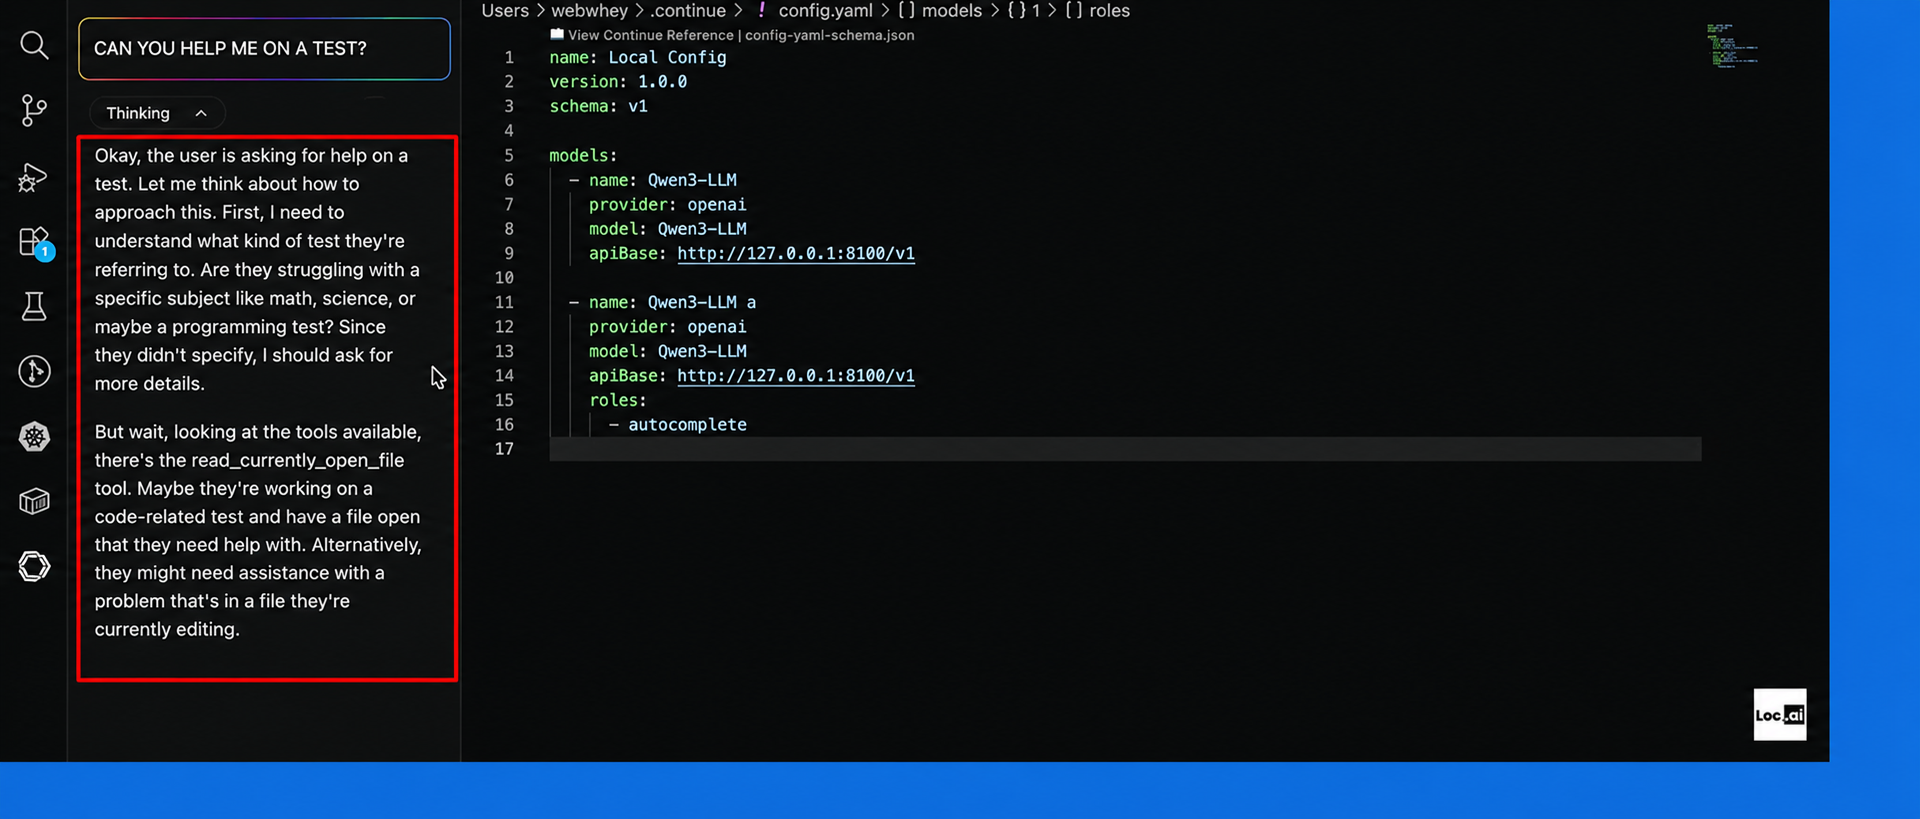
Task: Click paragraph starting 'But wait, looking at'
Action: (258, 530)
